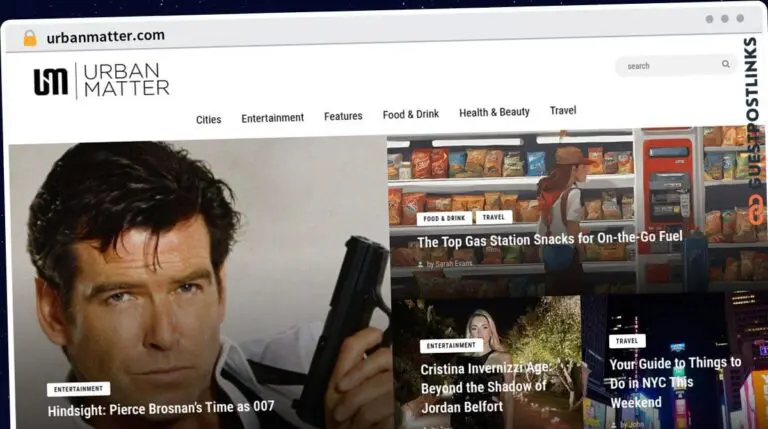Click author Sarah Evans byline

coord(445,264)
